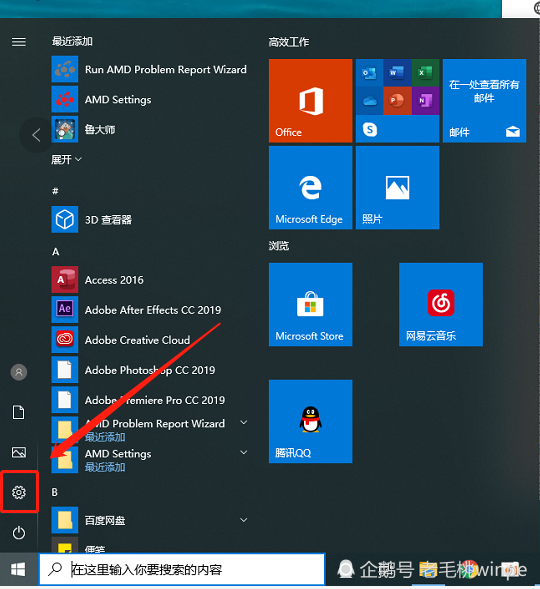Launch Microsoft Edge tile
Viewport: 540px width, 589px height.
coord(311,187)
